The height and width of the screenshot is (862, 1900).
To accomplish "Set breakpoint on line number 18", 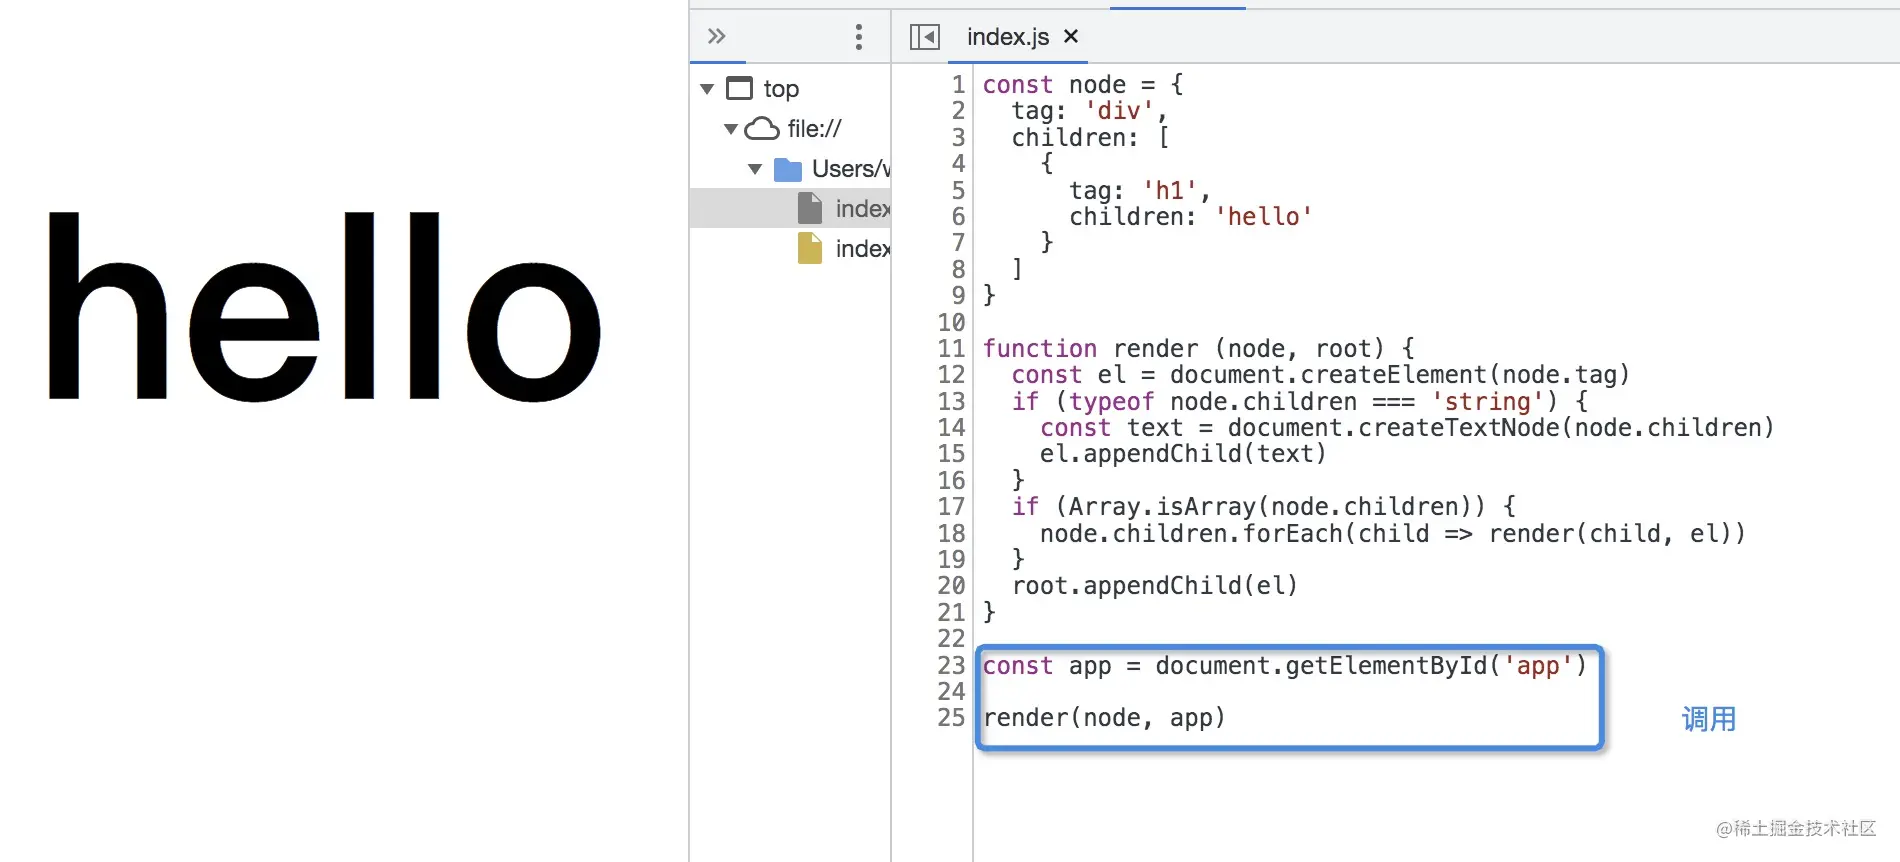I will [951, 534].
